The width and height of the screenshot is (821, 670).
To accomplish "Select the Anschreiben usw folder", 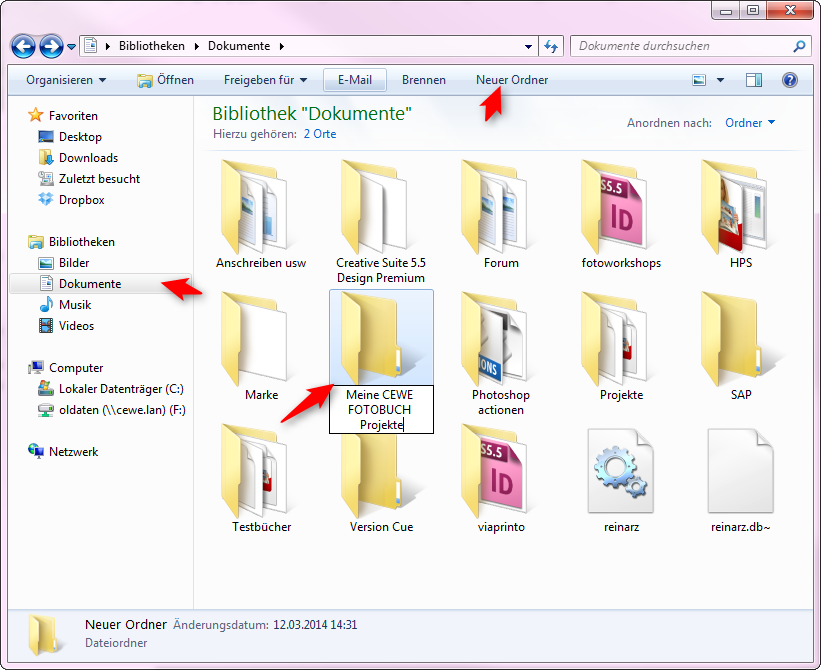I will tap(261, 215).
